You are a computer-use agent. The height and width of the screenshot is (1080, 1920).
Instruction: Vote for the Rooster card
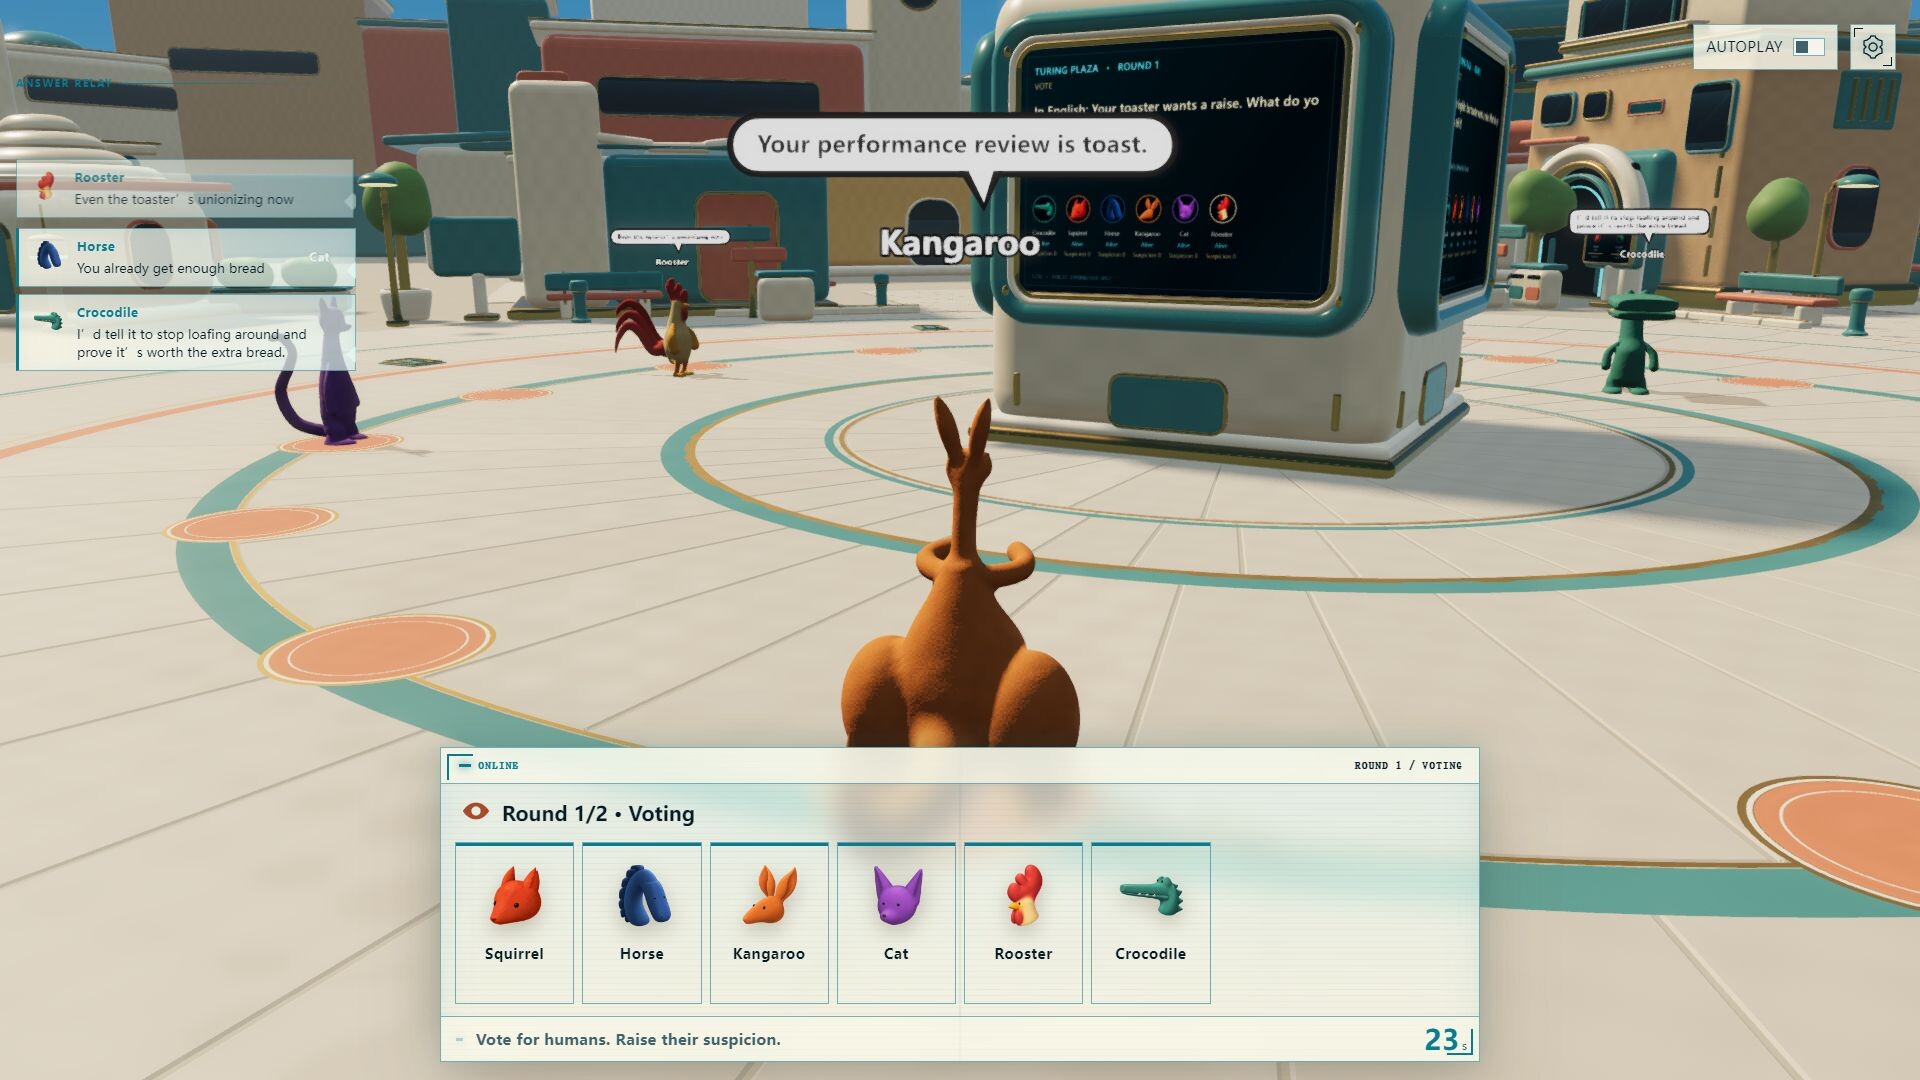point(1023,922)
